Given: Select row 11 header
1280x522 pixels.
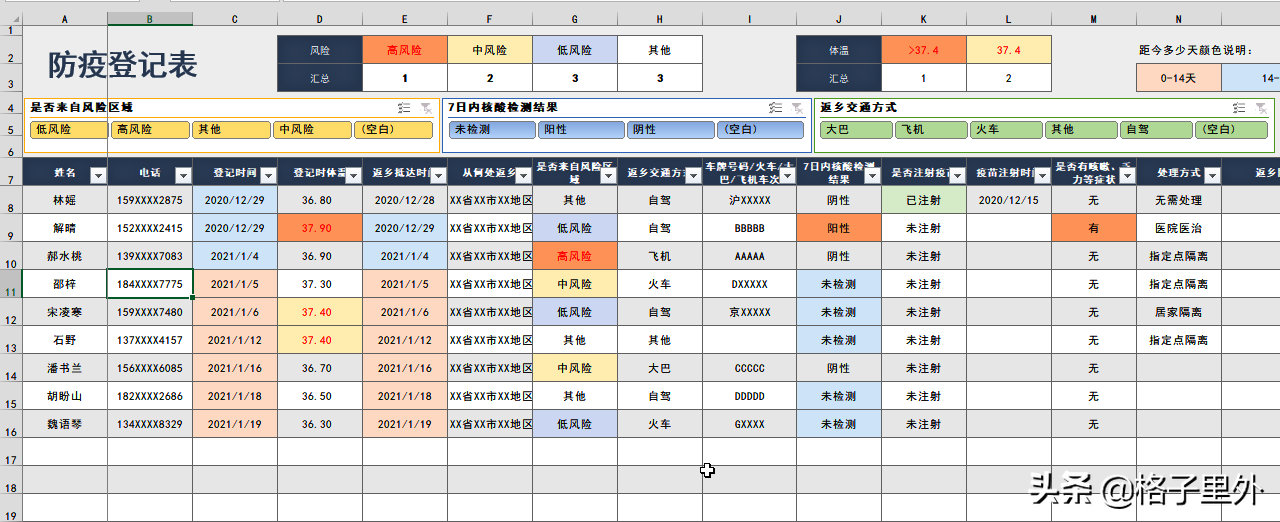Looking at the screenshot, I should 11,284.
